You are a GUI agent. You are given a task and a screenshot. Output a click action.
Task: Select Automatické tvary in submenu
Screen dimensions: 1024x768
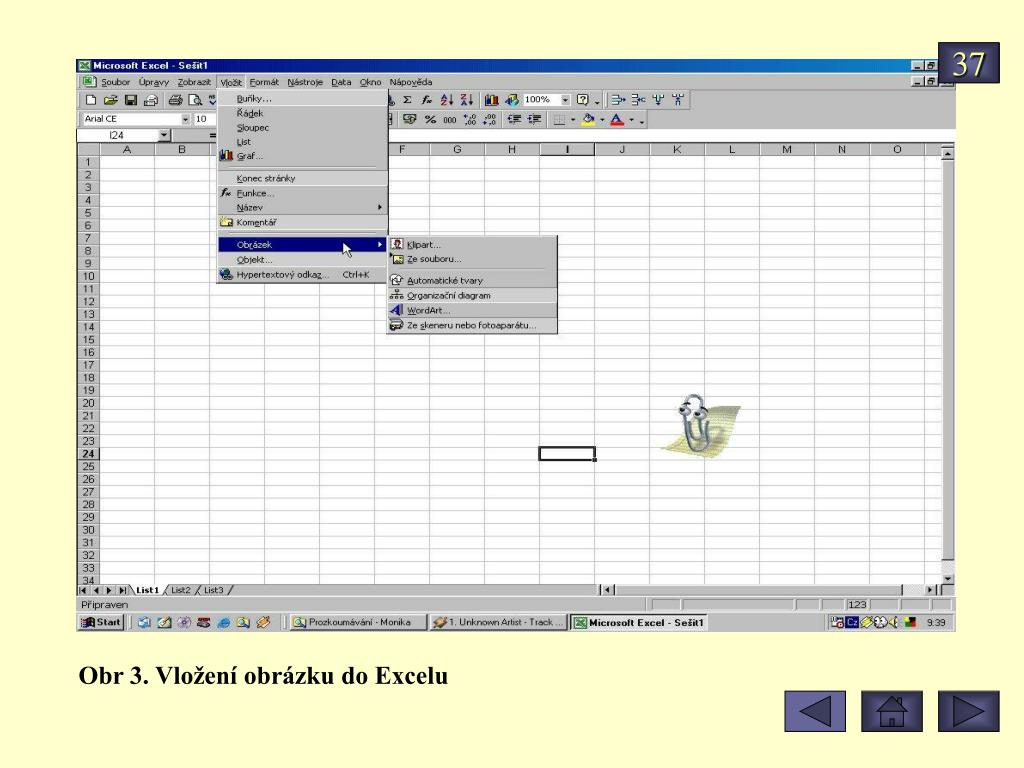click(x=472, y=281)
